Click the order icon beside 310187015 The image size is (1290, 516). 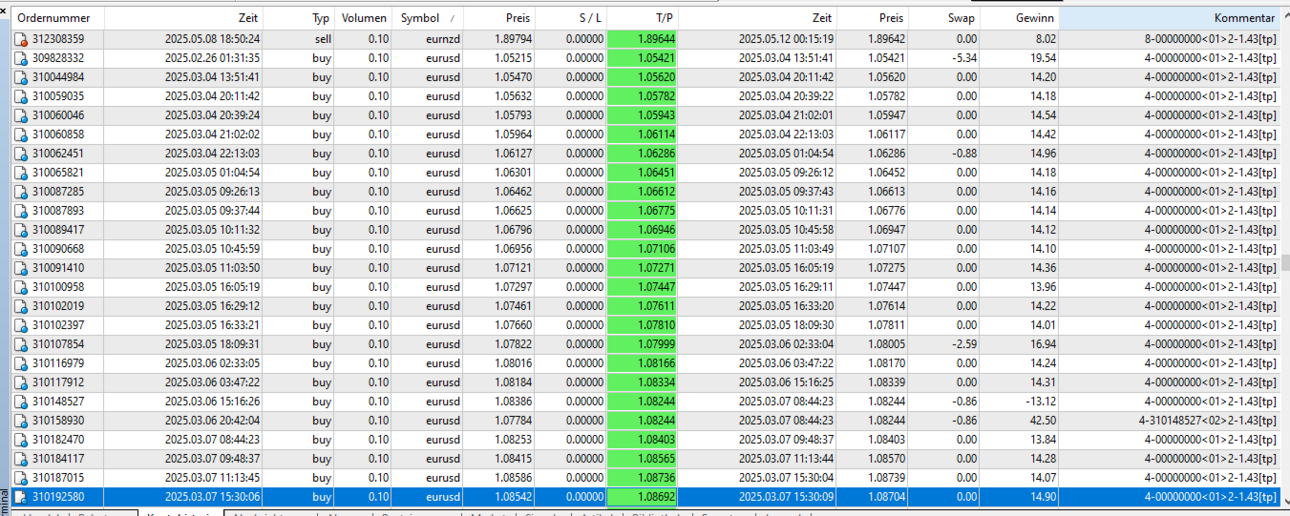[21, 477]
